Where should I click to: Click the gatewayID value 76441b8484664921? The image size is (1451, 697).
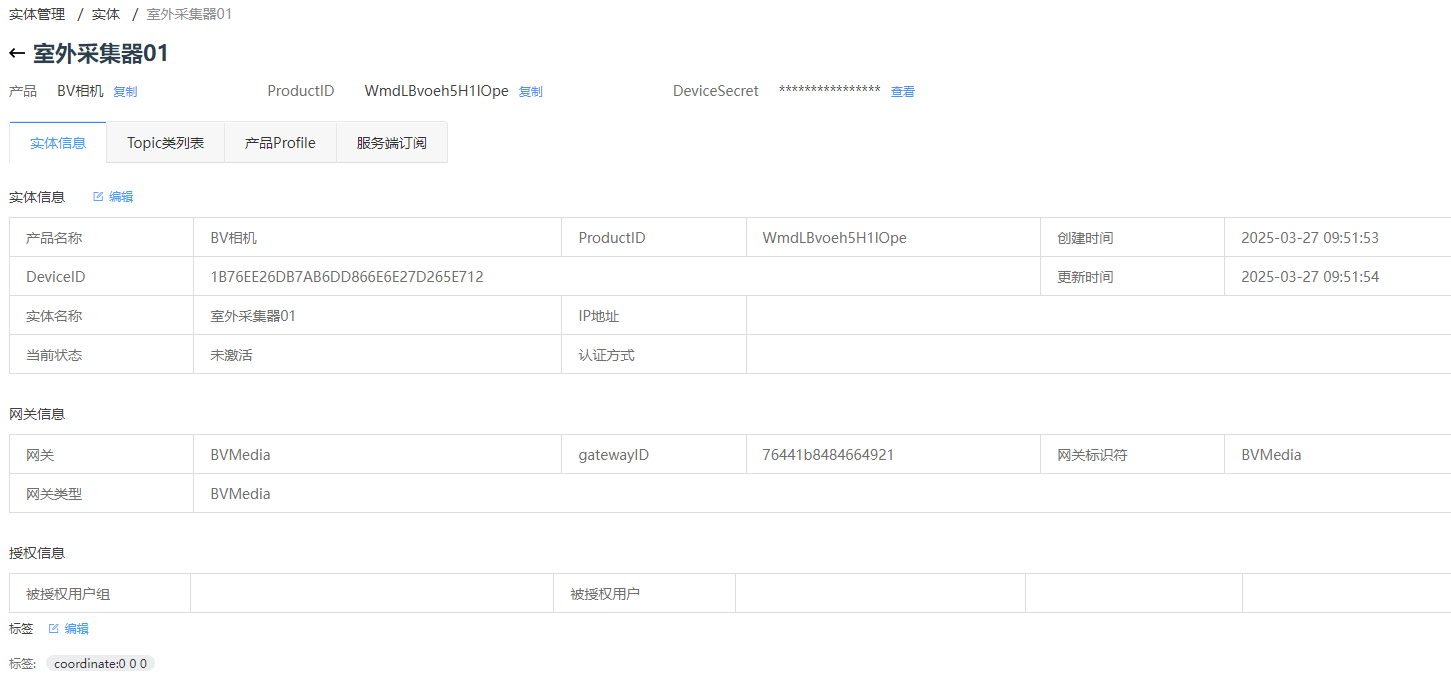pos(828,455)
